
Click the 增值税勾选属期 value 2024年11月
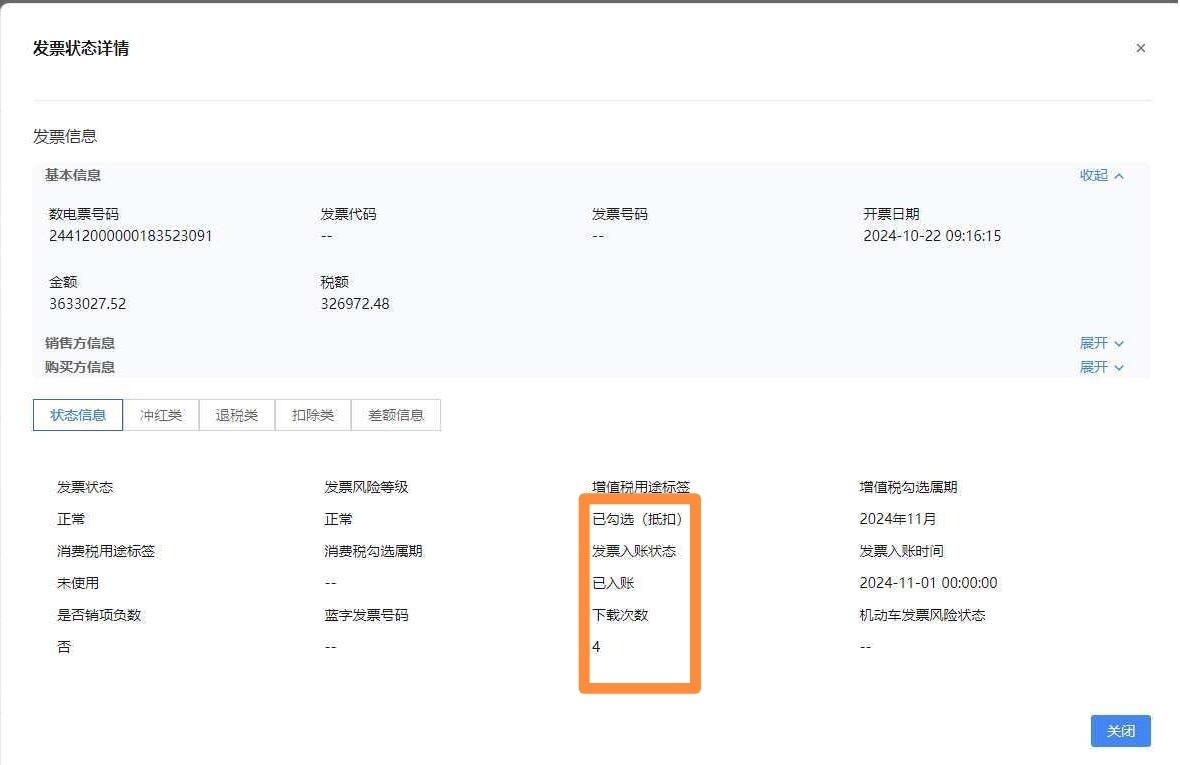pos(897,519)
